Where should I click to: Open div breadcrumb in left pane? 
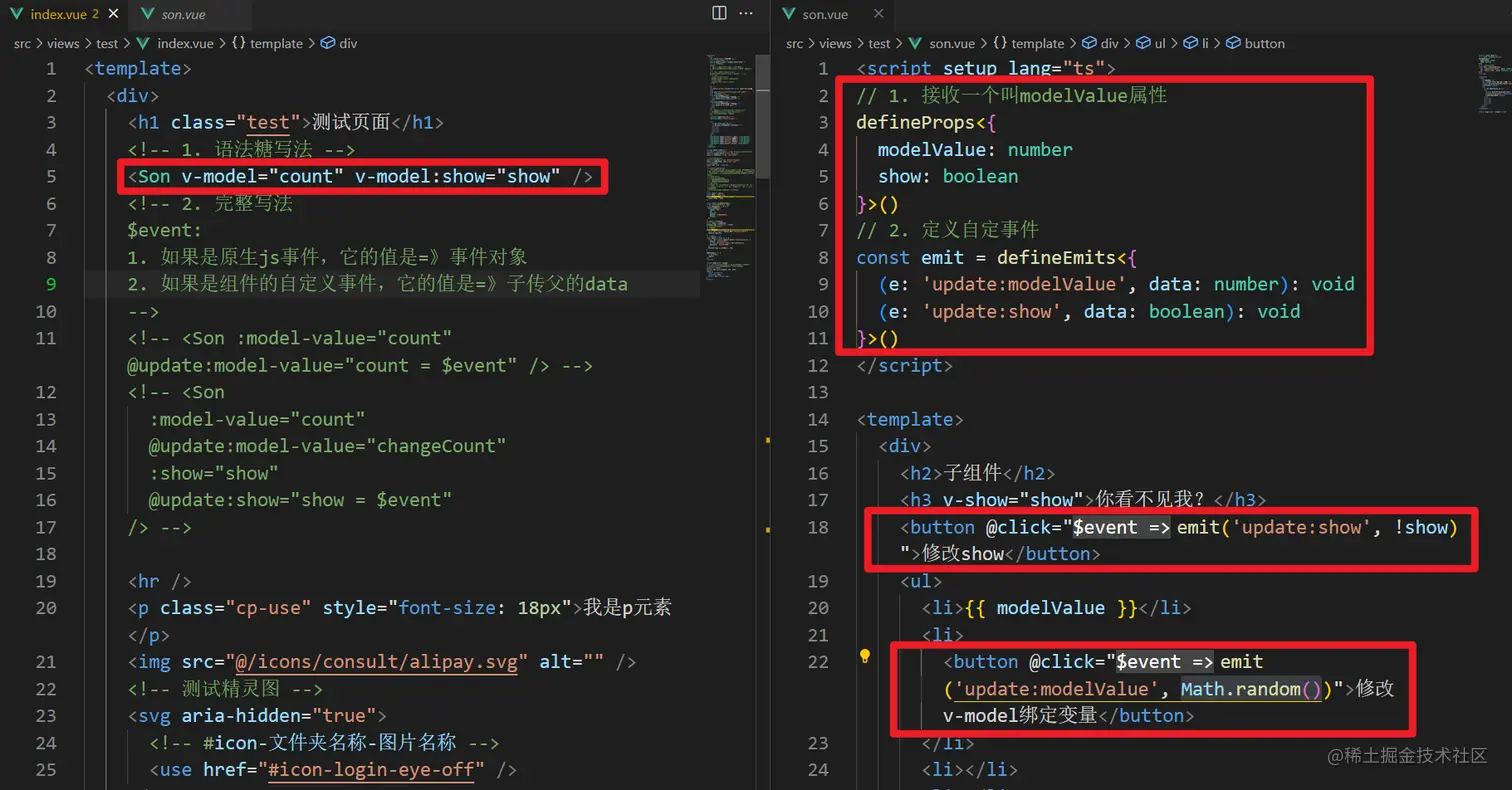point(339,43)
